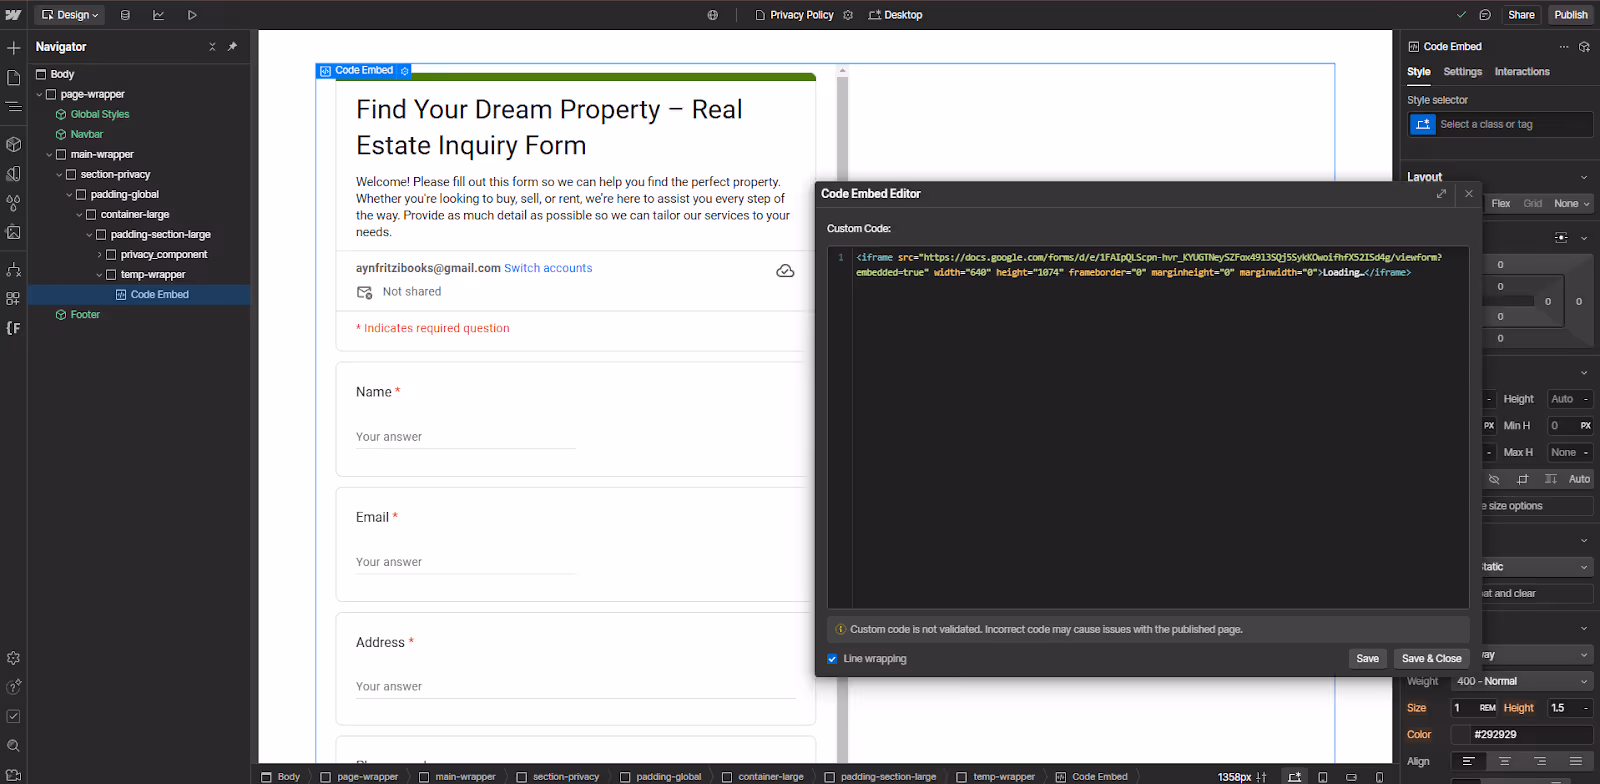
Task: Pin the Navigator panel
Action: click(232, 47)
